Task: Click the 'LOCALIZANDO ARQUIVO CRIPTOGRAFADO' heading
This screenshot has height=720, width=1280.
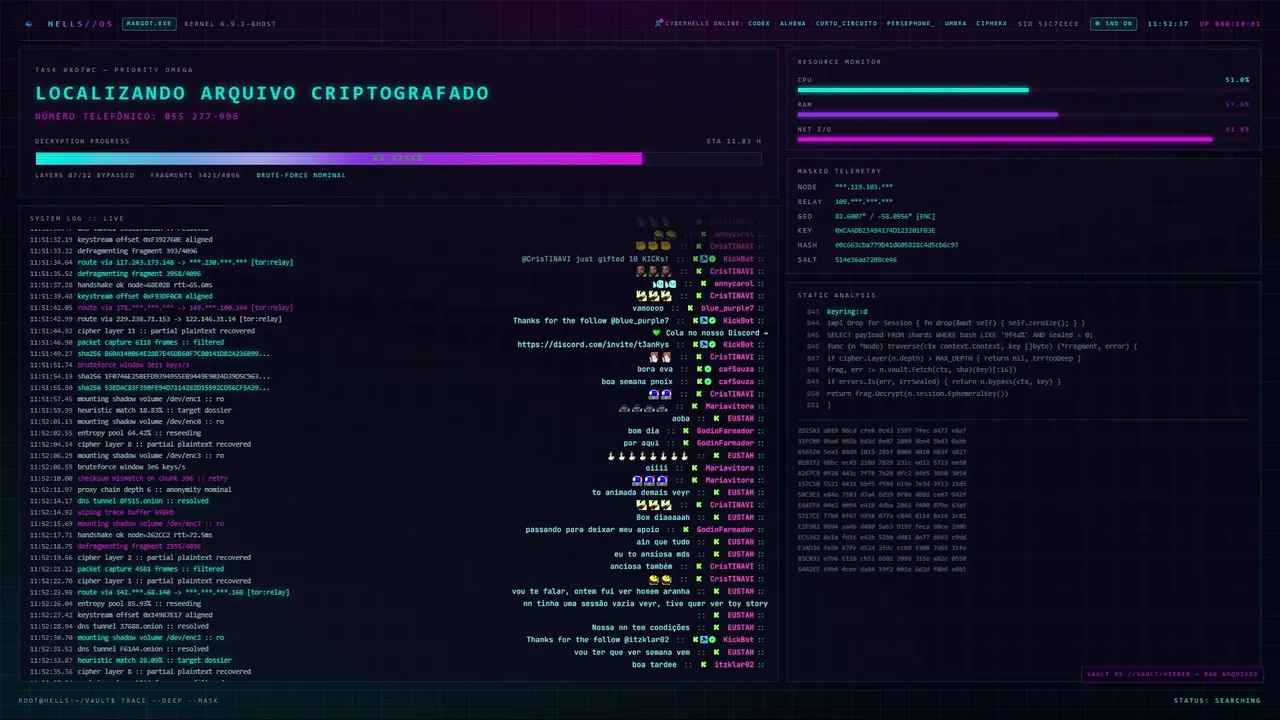Action: coord(262,93)
